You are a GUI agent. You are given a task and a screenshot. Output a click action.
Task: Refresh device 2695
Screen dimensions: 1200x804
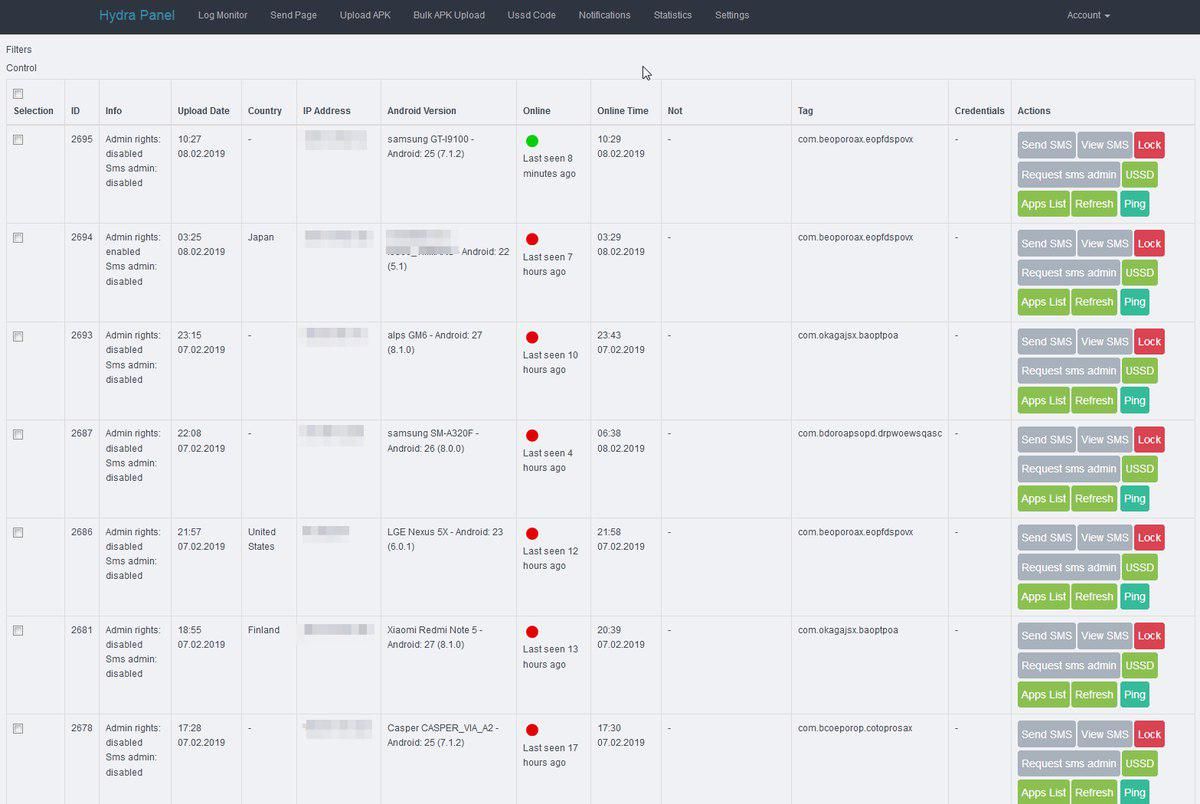coord(1094,204)
